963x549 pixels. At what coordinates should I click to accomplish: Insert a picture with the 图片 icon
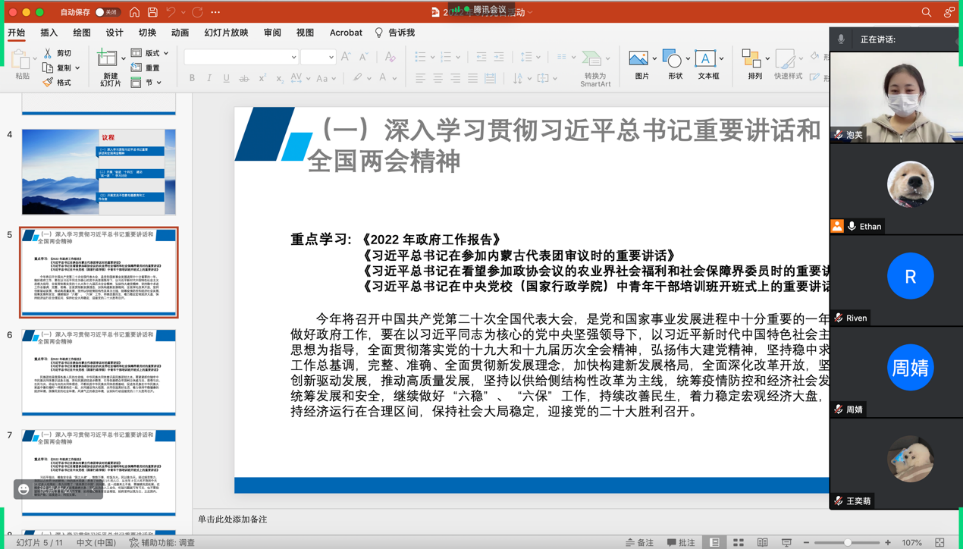tap(640, 60)
